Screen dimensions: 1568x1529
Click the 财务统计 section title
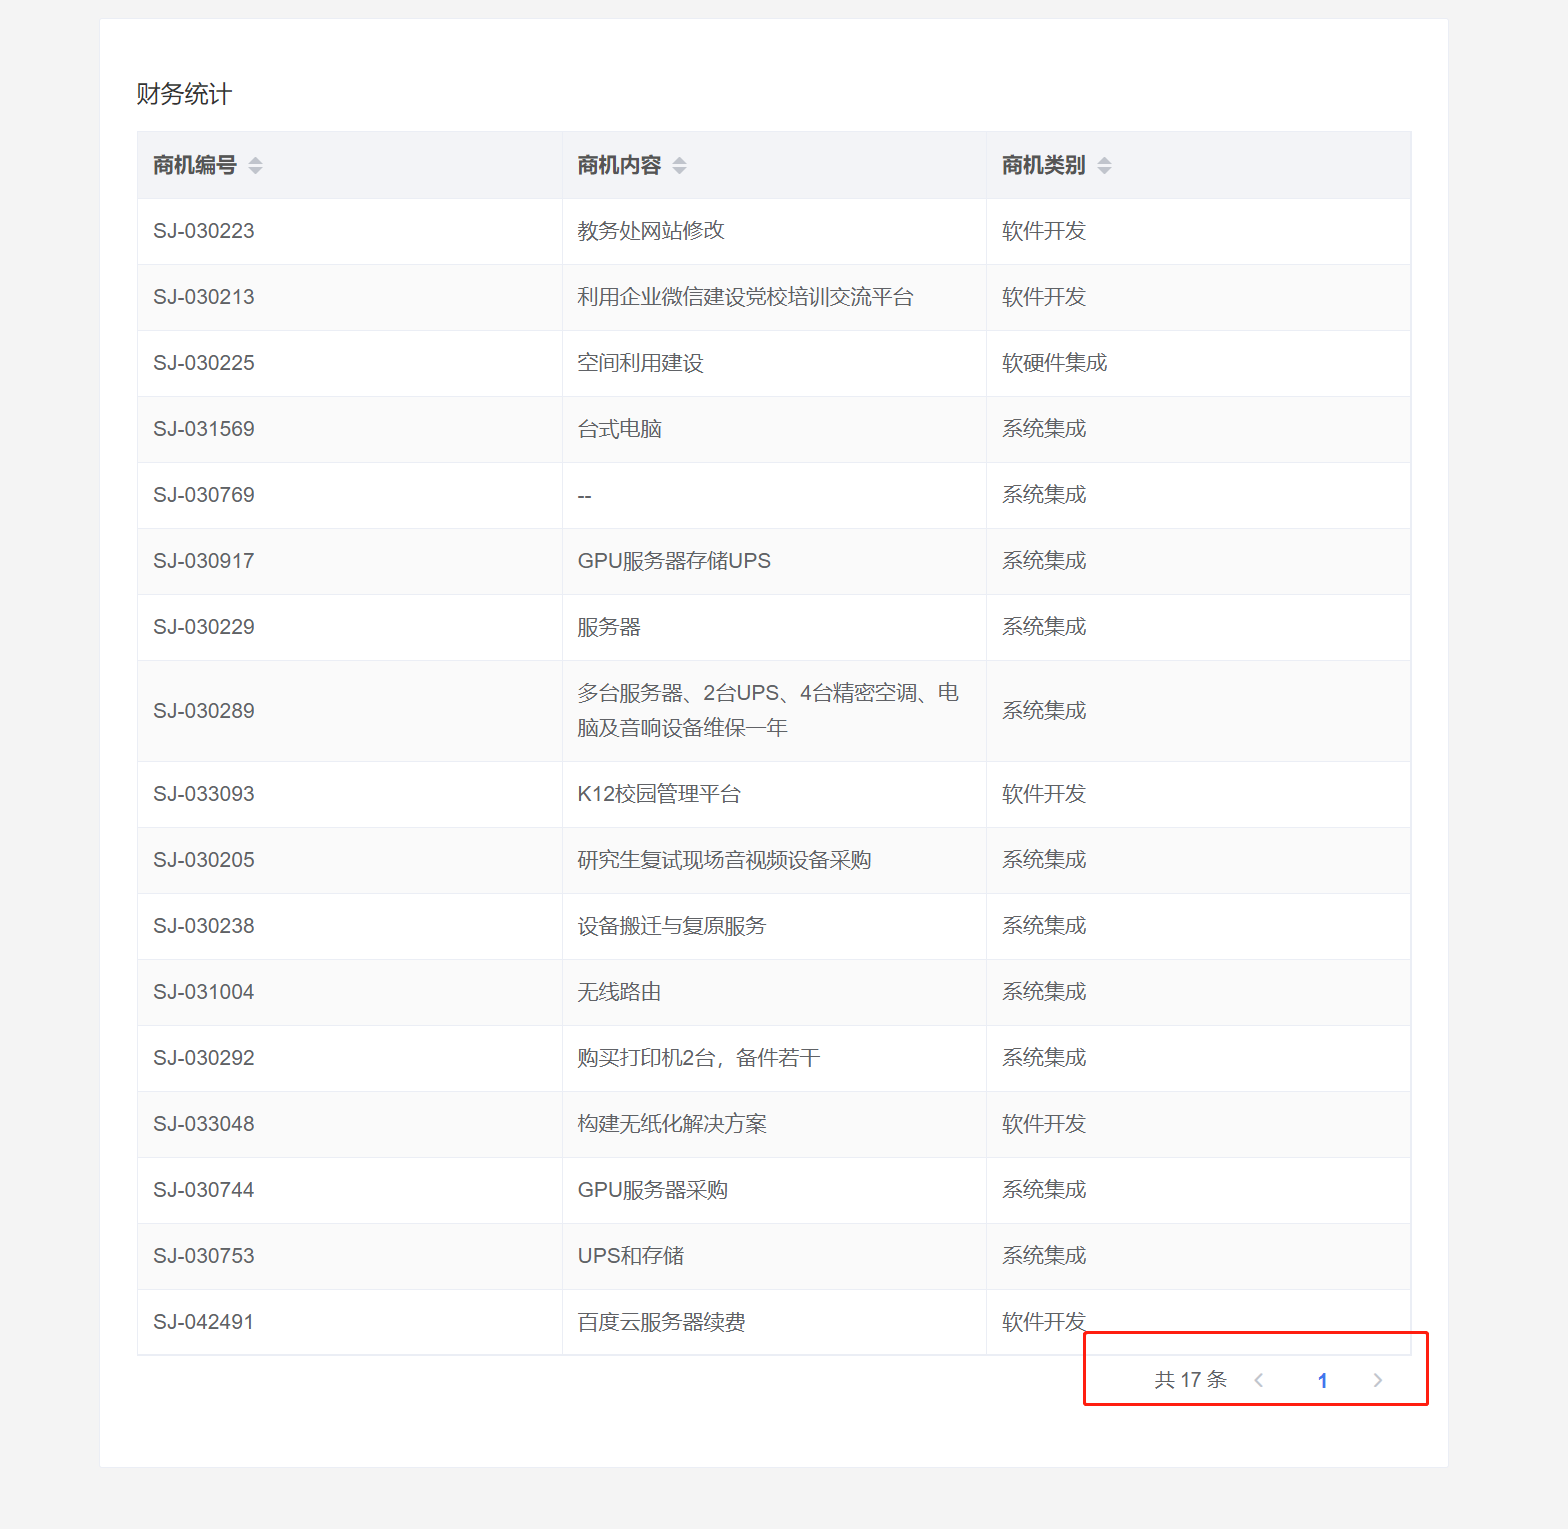point(184,94)
